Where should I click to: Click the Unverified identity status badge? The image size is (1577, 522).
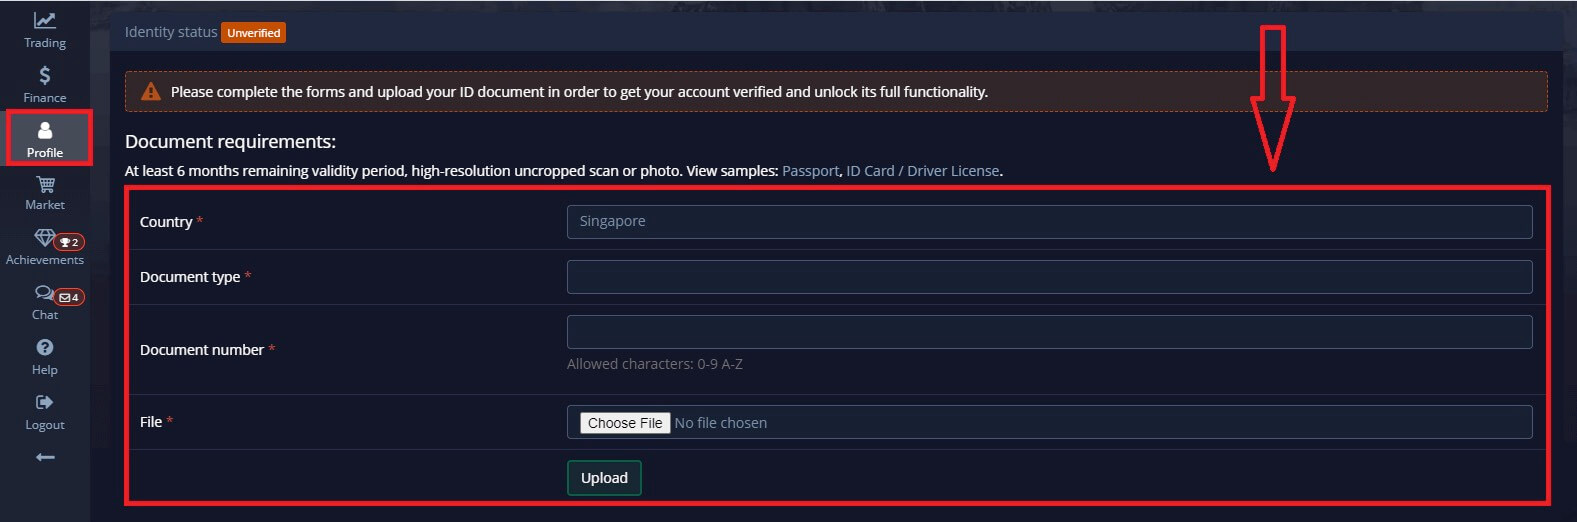pos(254,33)
